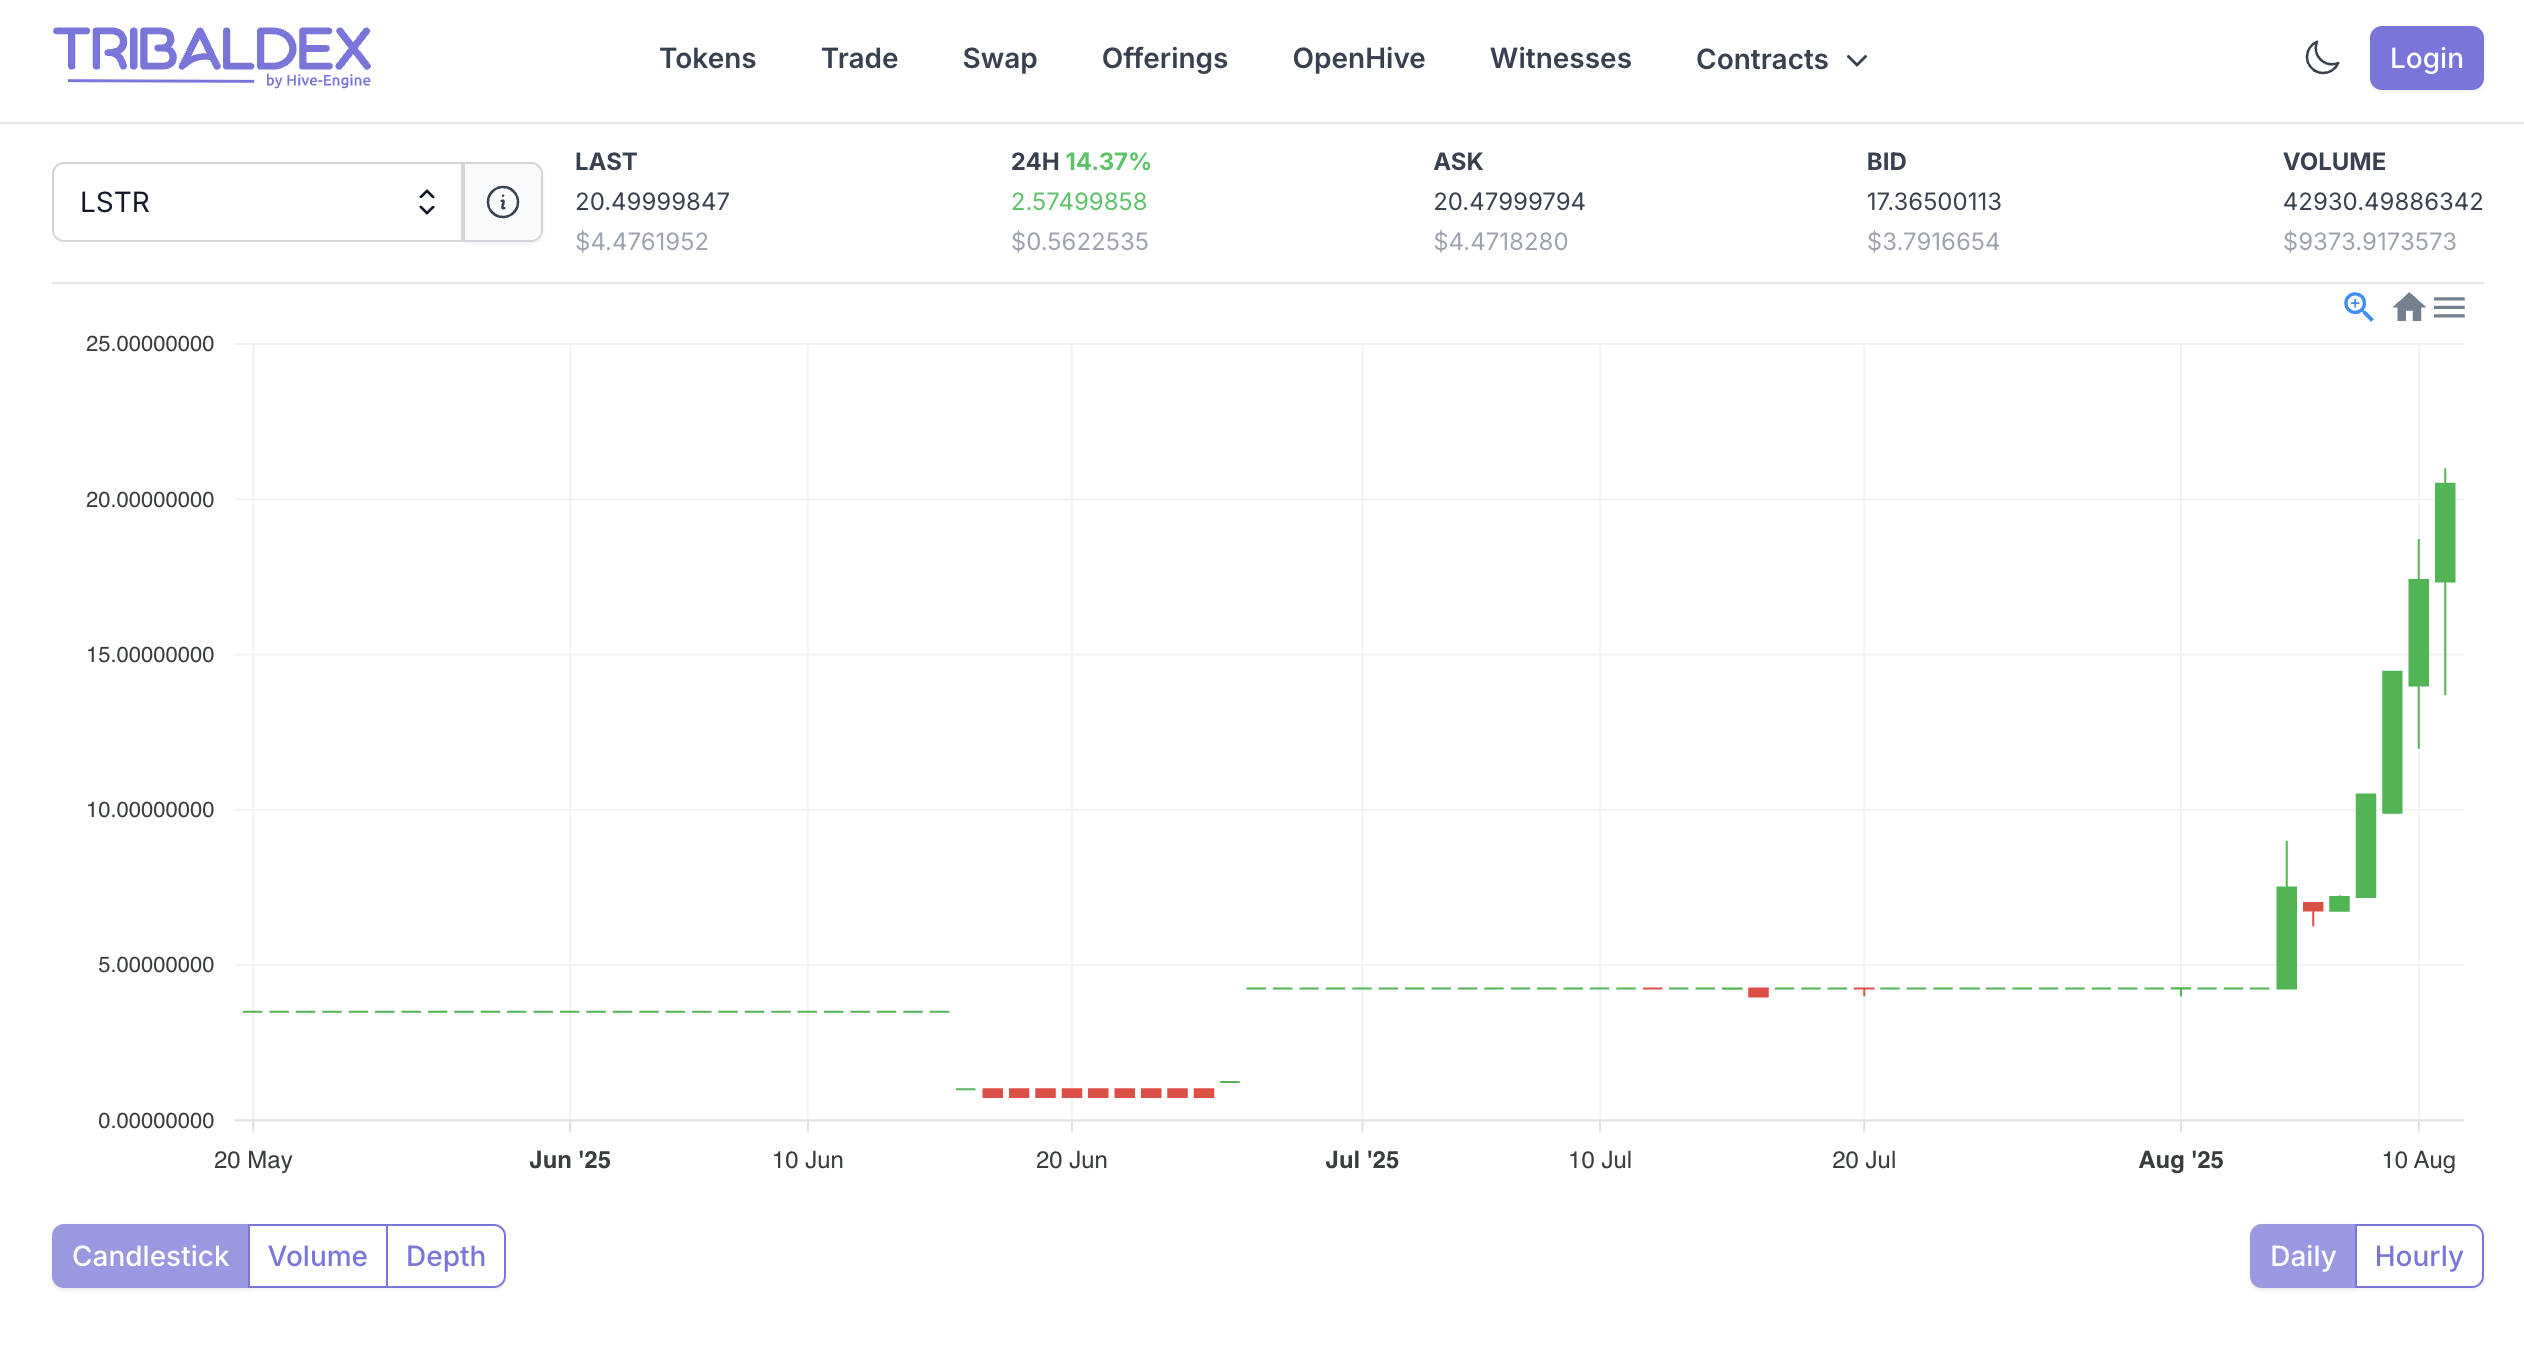The image size is (2524, 1346).
Task: Click the 20.00000000 y-axis label
Action: point(150,499)
